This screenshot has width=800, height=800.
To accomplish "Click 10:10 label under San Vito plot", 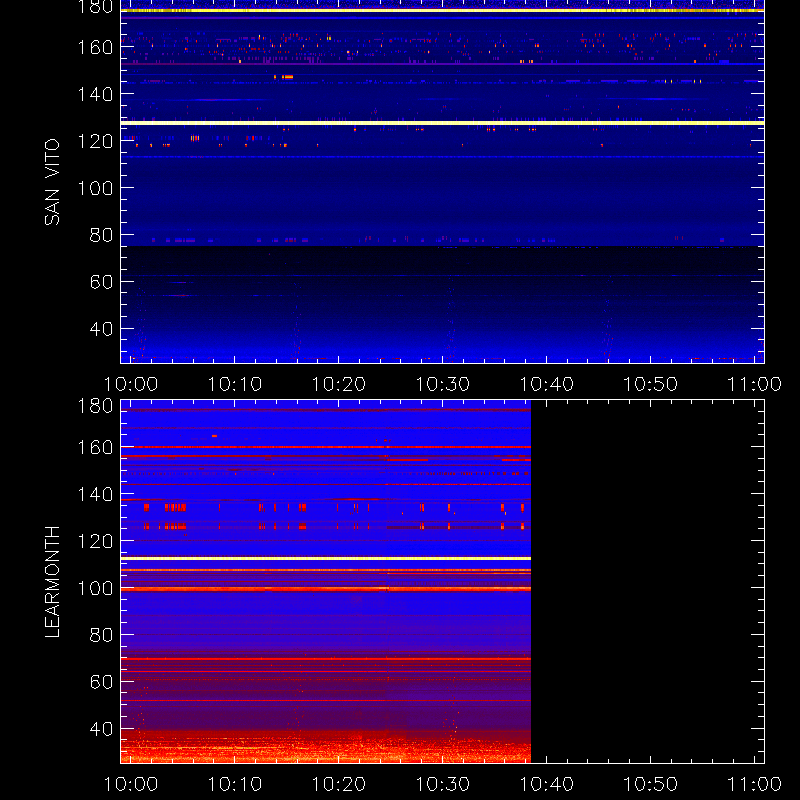I will coord(235,384).
